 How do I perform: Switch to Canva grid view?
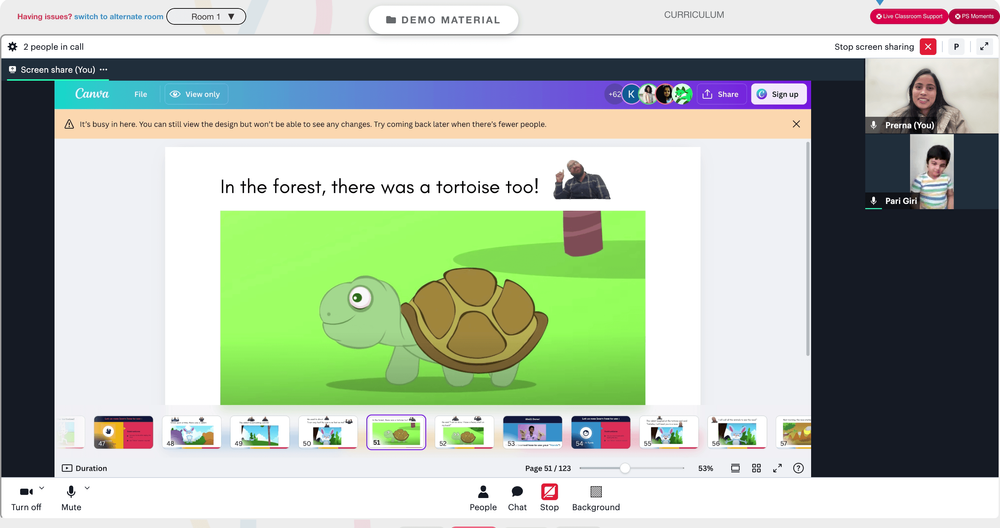click(756, 468)
